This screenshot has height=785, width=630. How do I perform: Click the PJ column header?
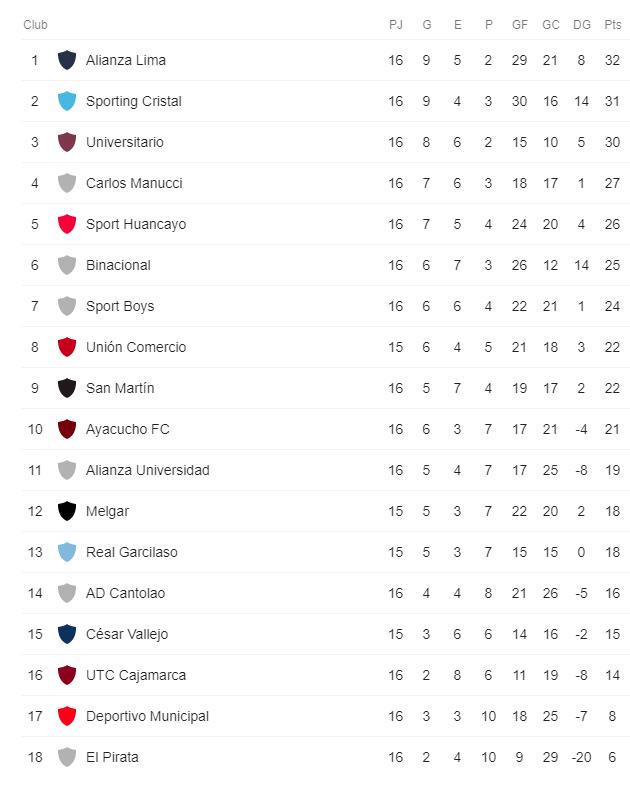click(396, 24)
